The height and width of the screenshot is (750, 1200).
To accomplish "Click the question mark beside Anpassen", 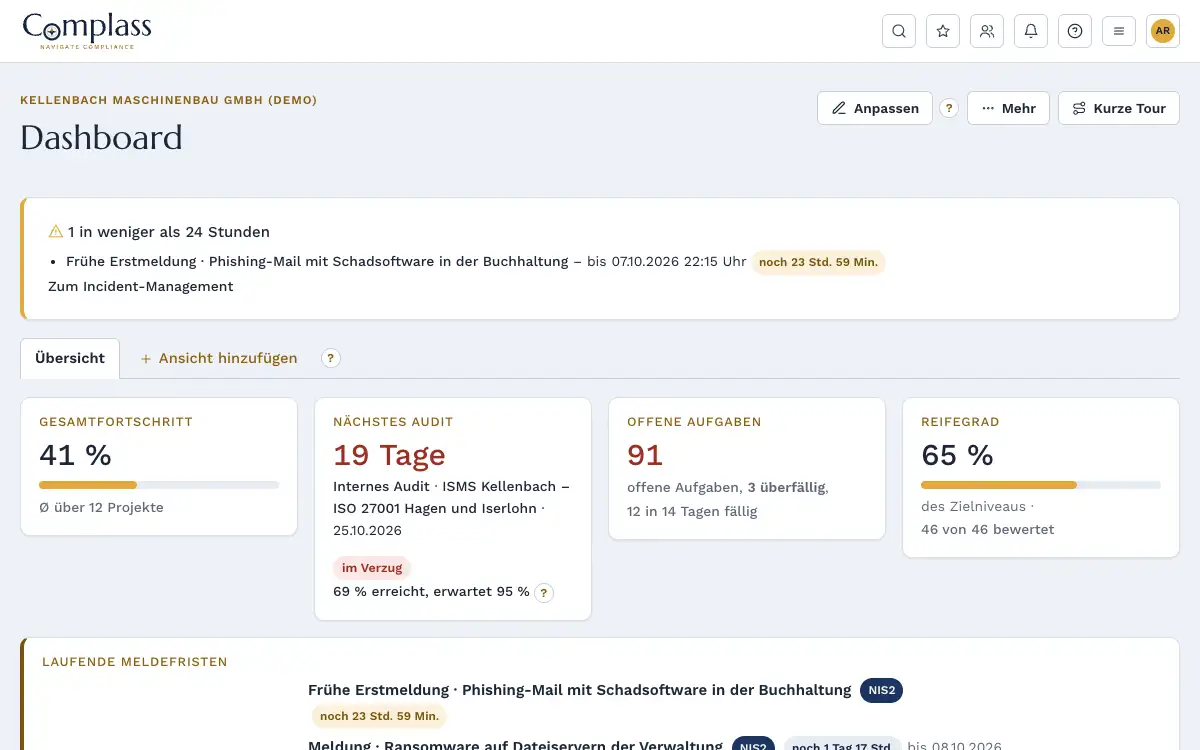I will 949,108.
